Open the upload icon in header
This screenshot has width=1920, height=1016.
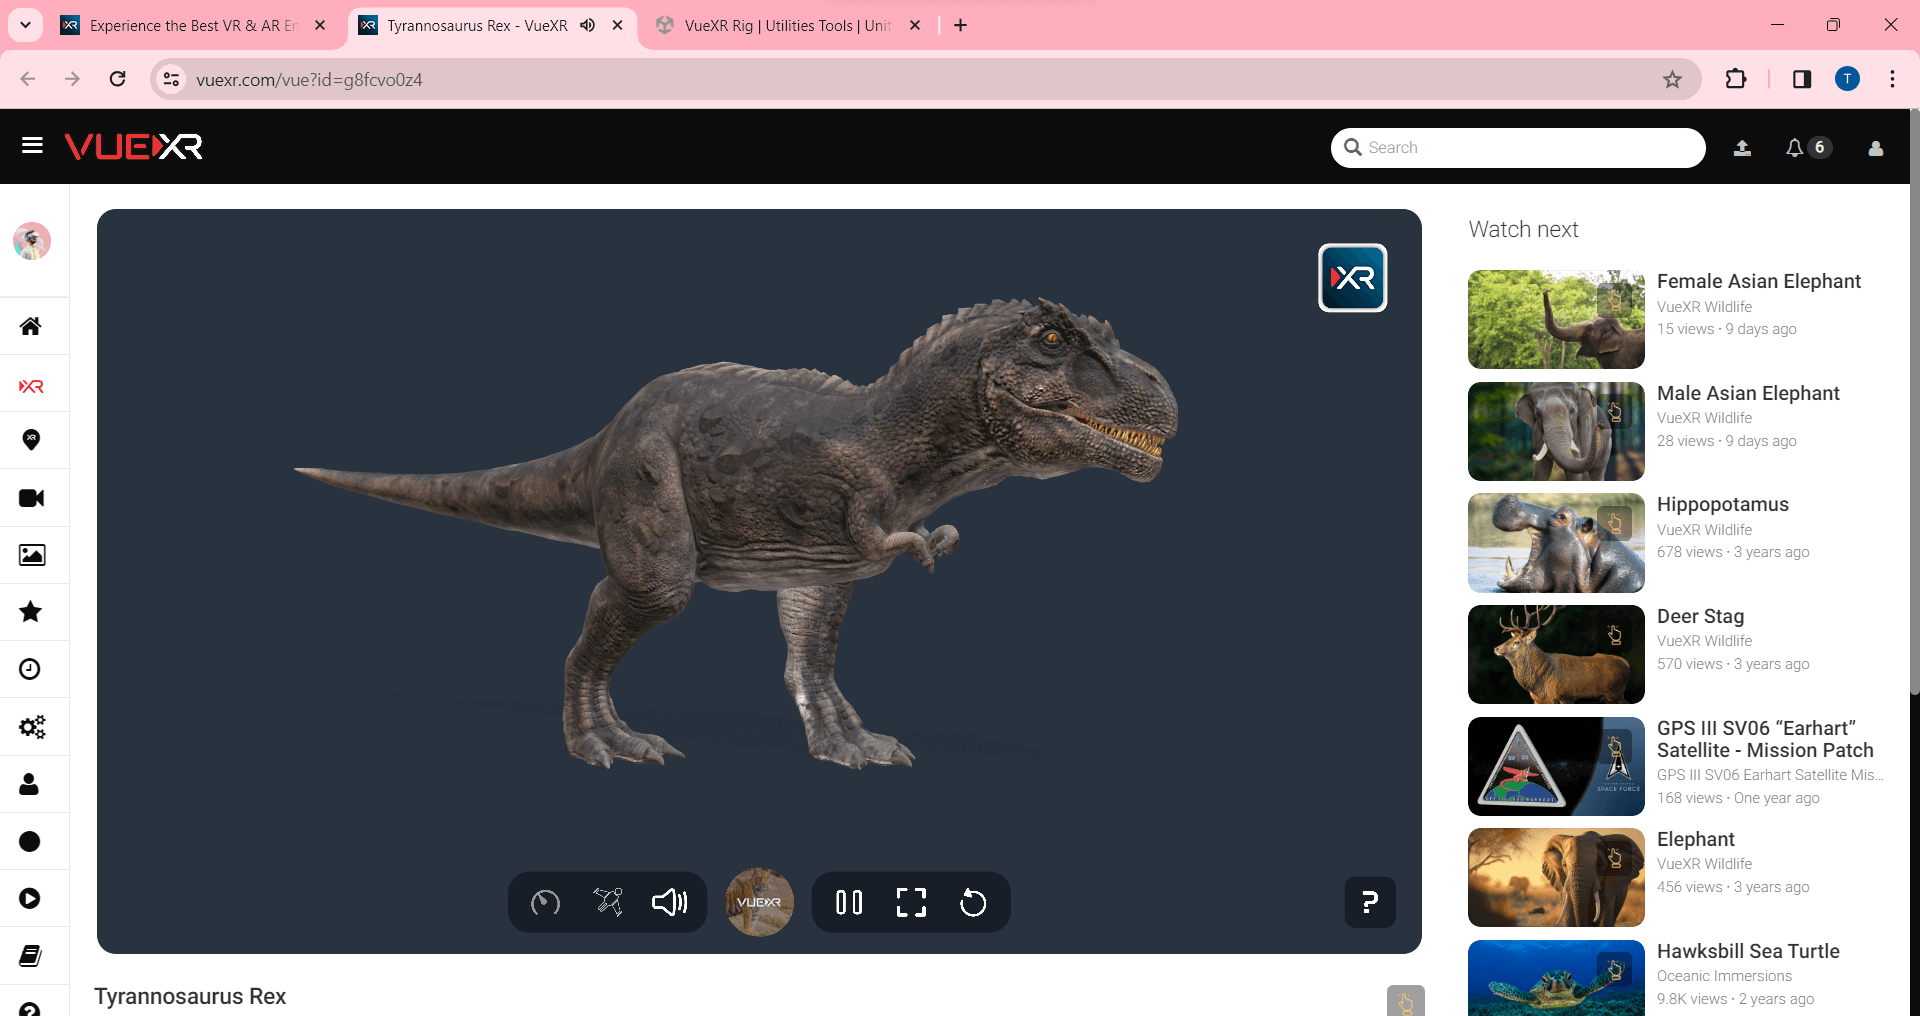pyautogui.click(x=1742, y=148)
